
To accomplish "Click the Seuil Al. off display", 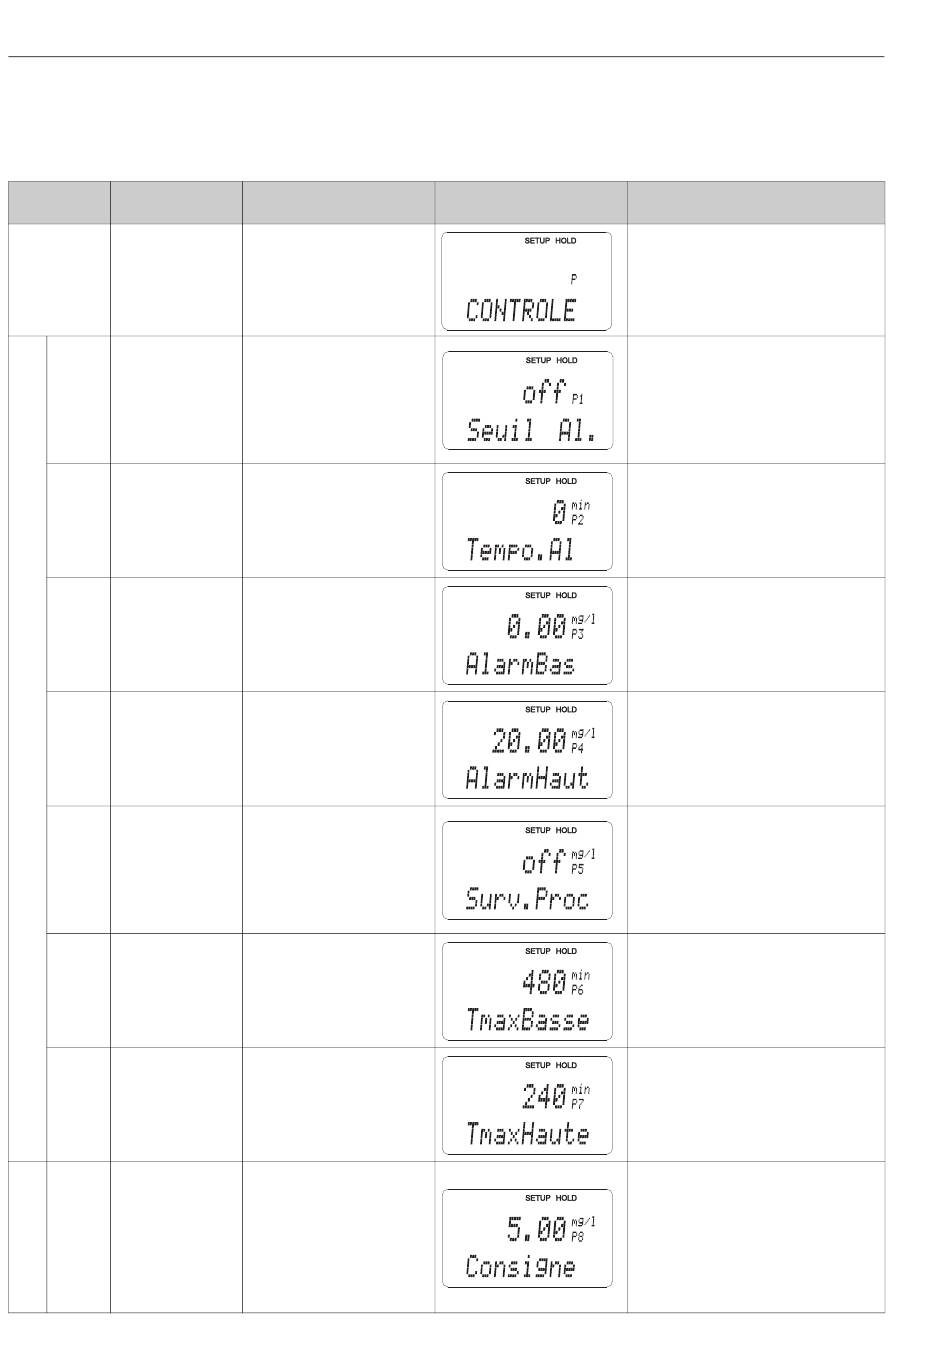I will [x=527, y=401].
